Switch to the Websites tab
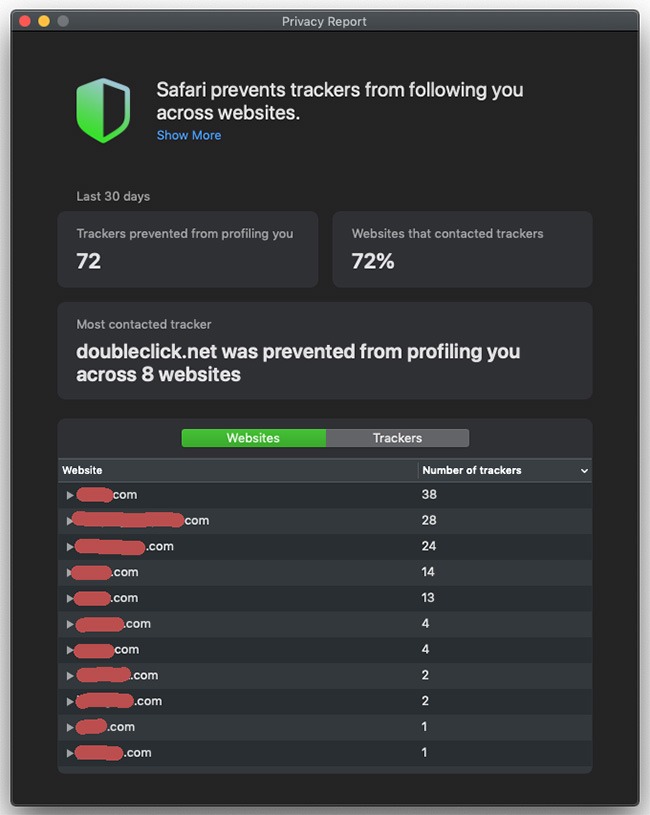Image resolution: width=650 pixels, height=815 pixels. [x=253, y=438]
